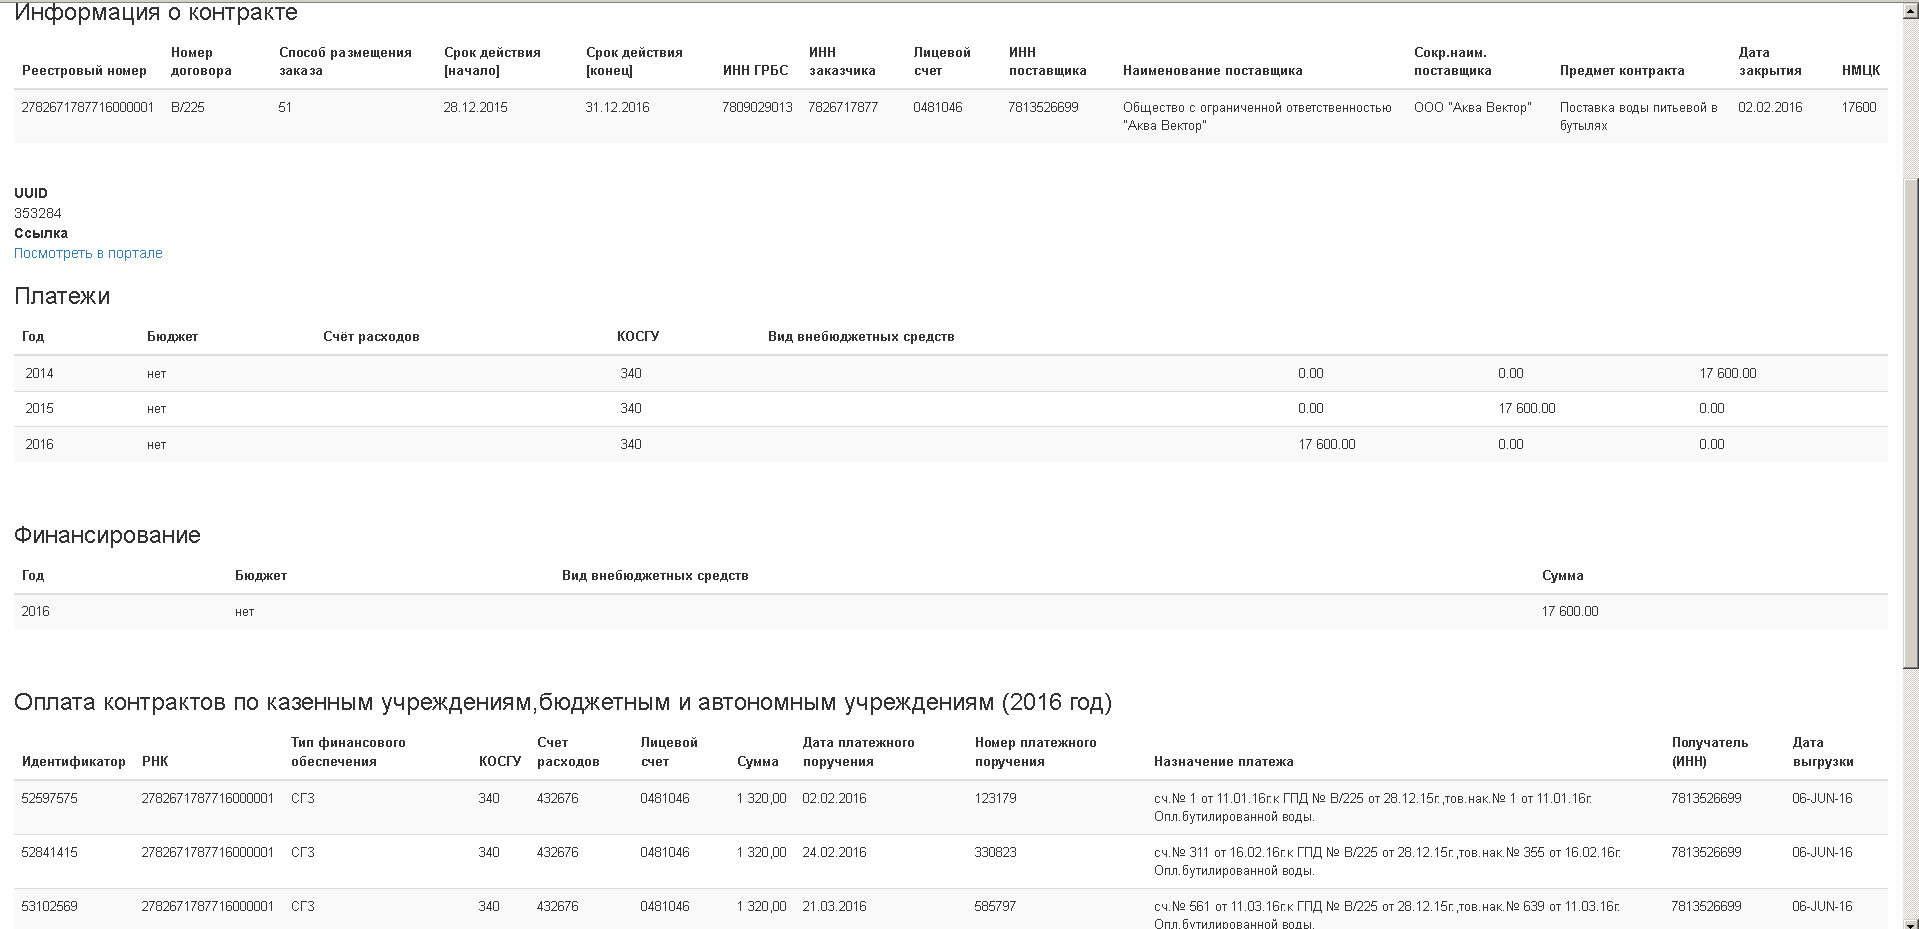The height and width of the screenshot is (929, 1919).
Task: Click contract number В/225 cell
Action: tap(188, 107)
